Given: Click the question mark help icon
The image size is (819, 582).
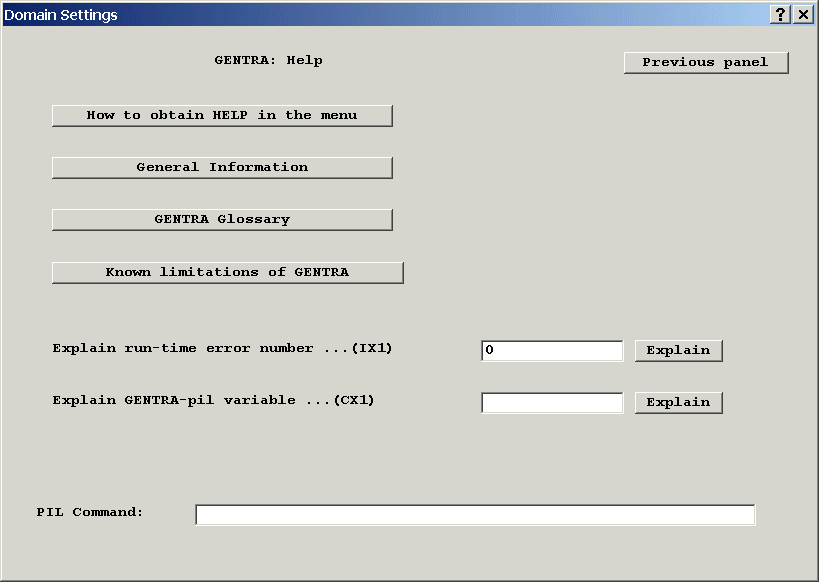Looking at the screenshot, I should pyautogui.click(x=781, y=15).
